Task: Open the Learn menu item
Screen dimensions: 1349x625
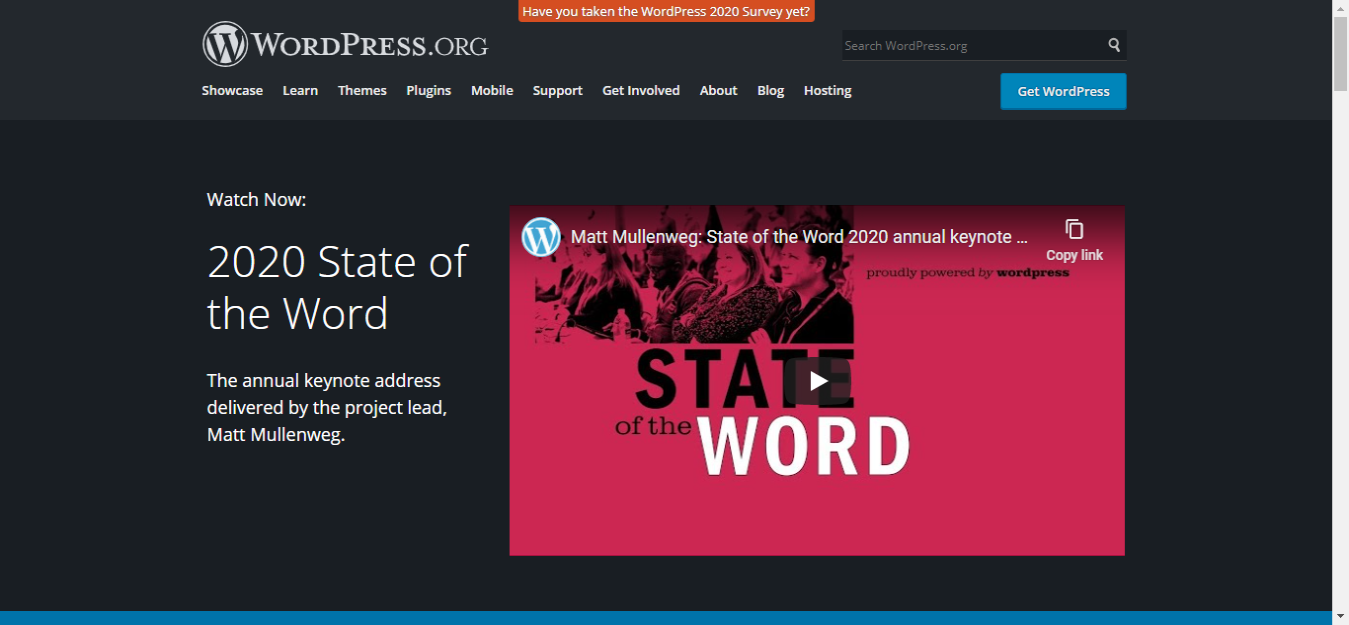Action: [x=300, y=90]
